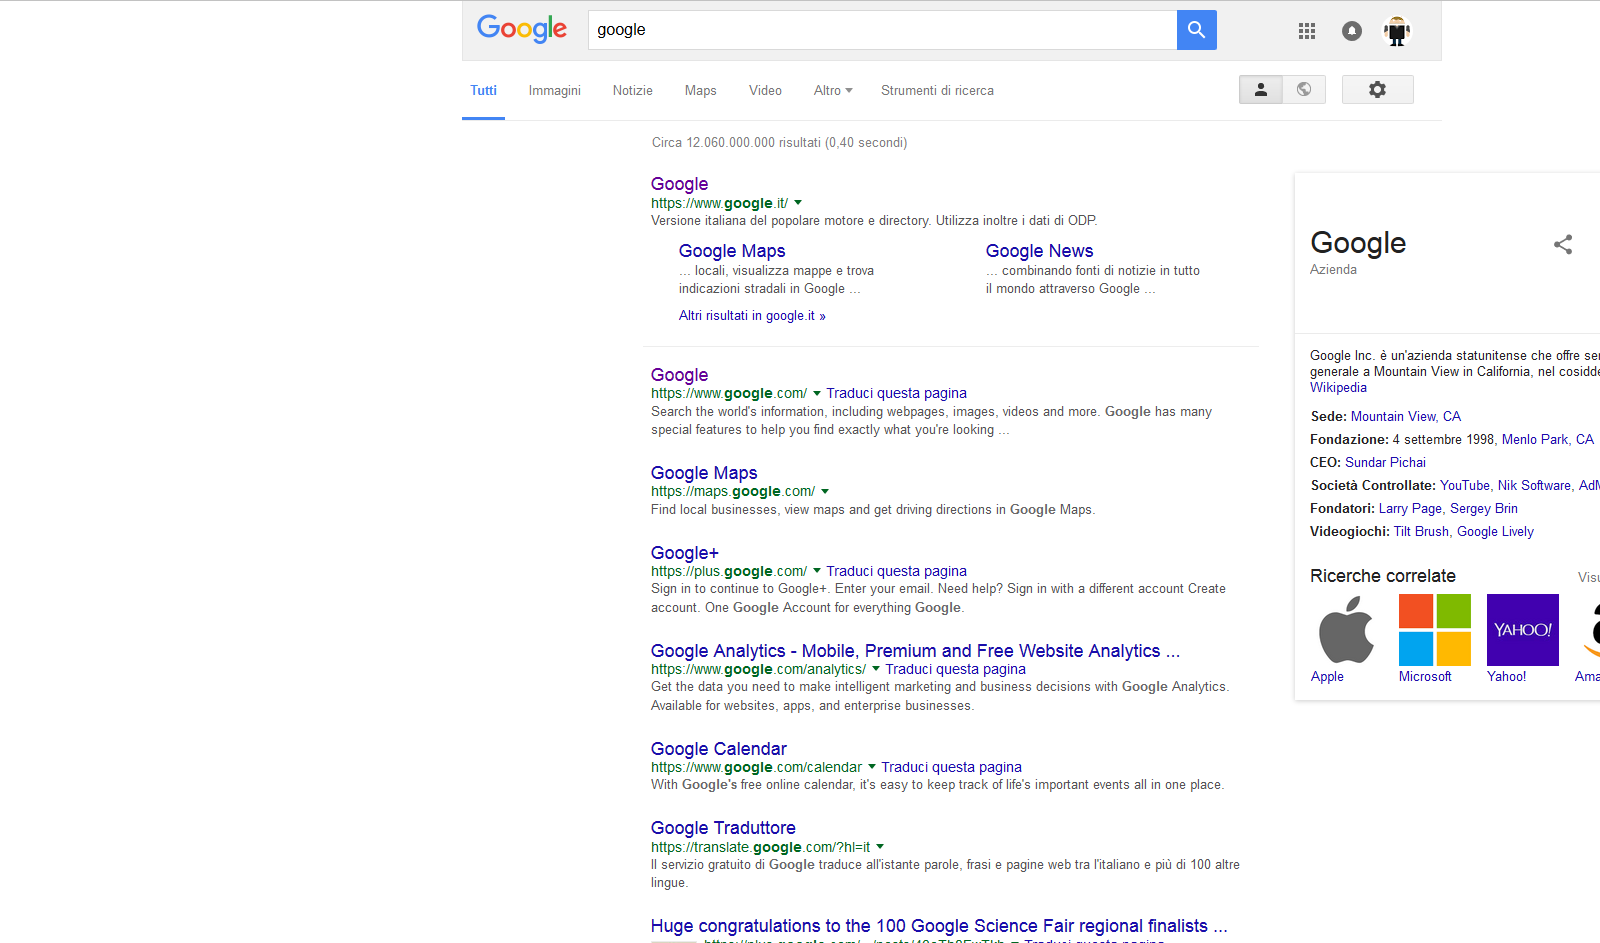Open the Google News sitelink

tap(1039, 251)
